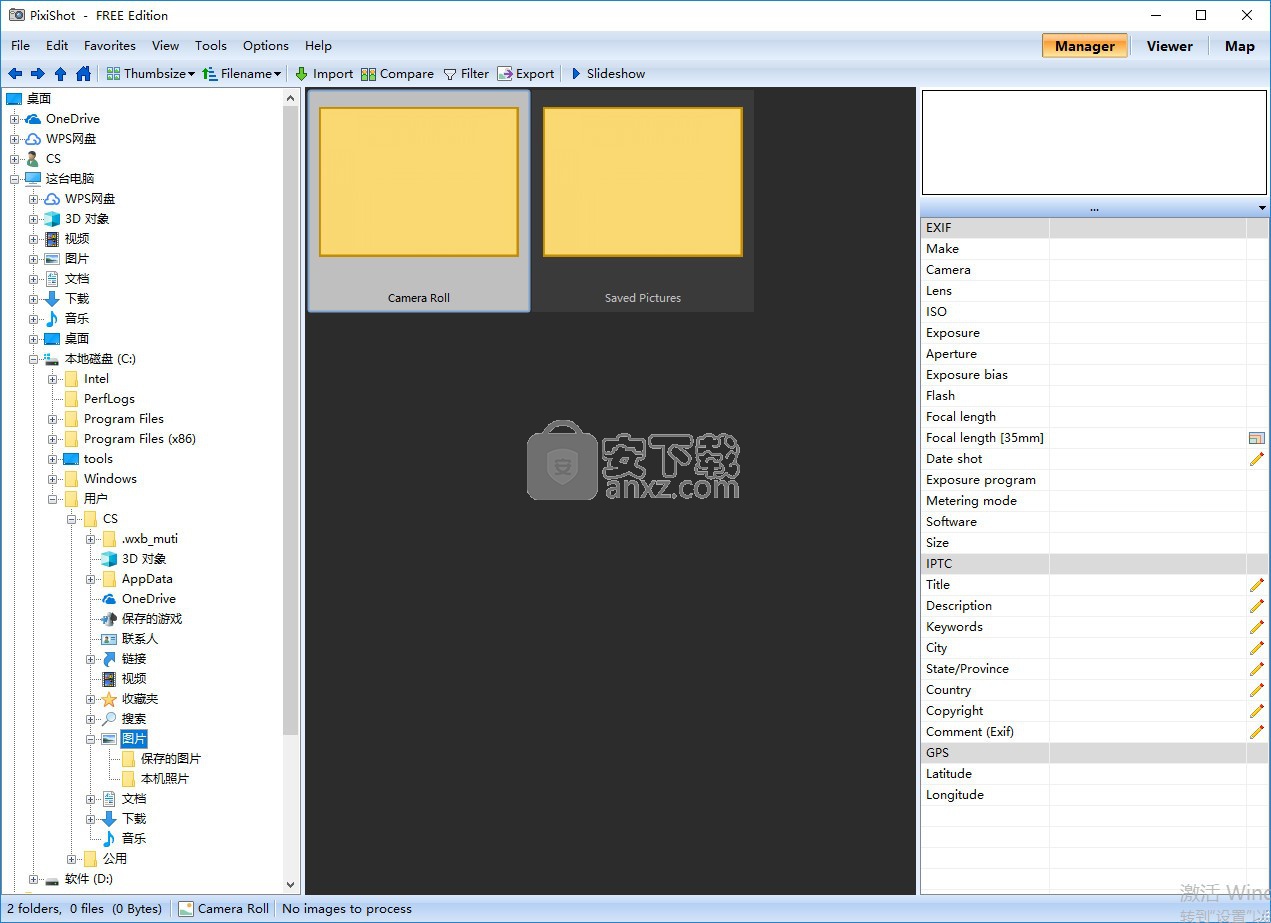Edit State/Province with its pencil icon

coord(1257,669)
